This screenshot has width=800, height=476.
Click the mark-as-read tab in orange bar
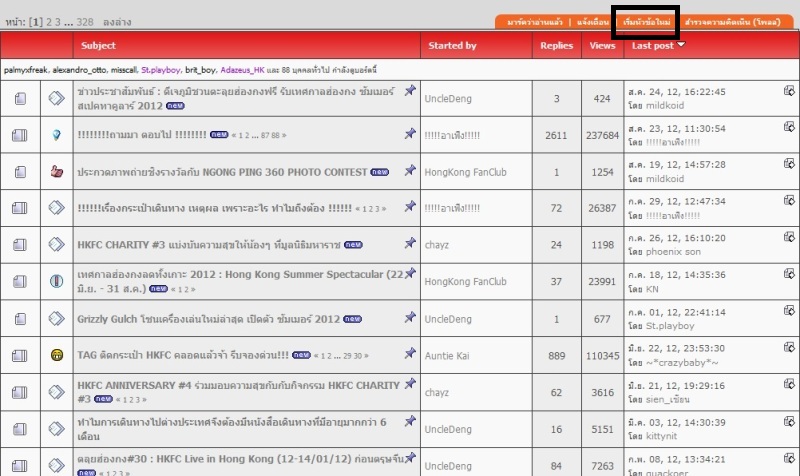[x=535, y=22]
